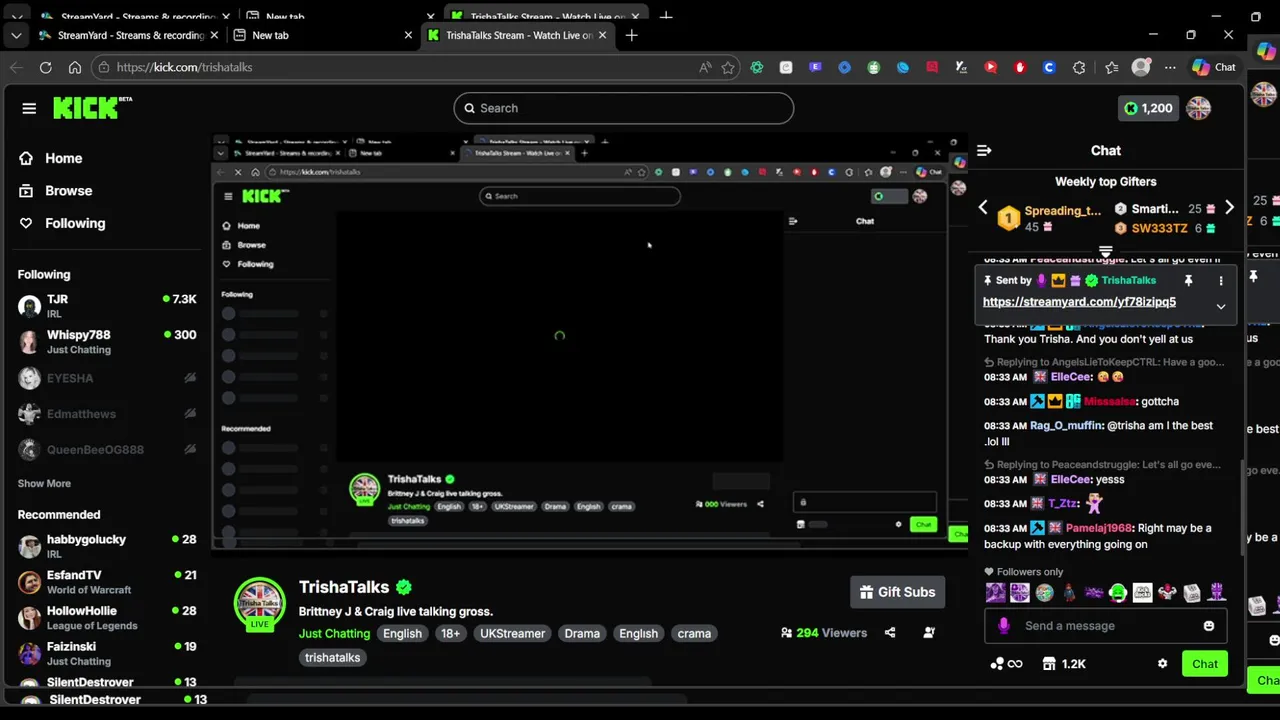1280x720 pixels.
Task: Open TrishaTalks live avatar
Action: click(x=260, y=604)
